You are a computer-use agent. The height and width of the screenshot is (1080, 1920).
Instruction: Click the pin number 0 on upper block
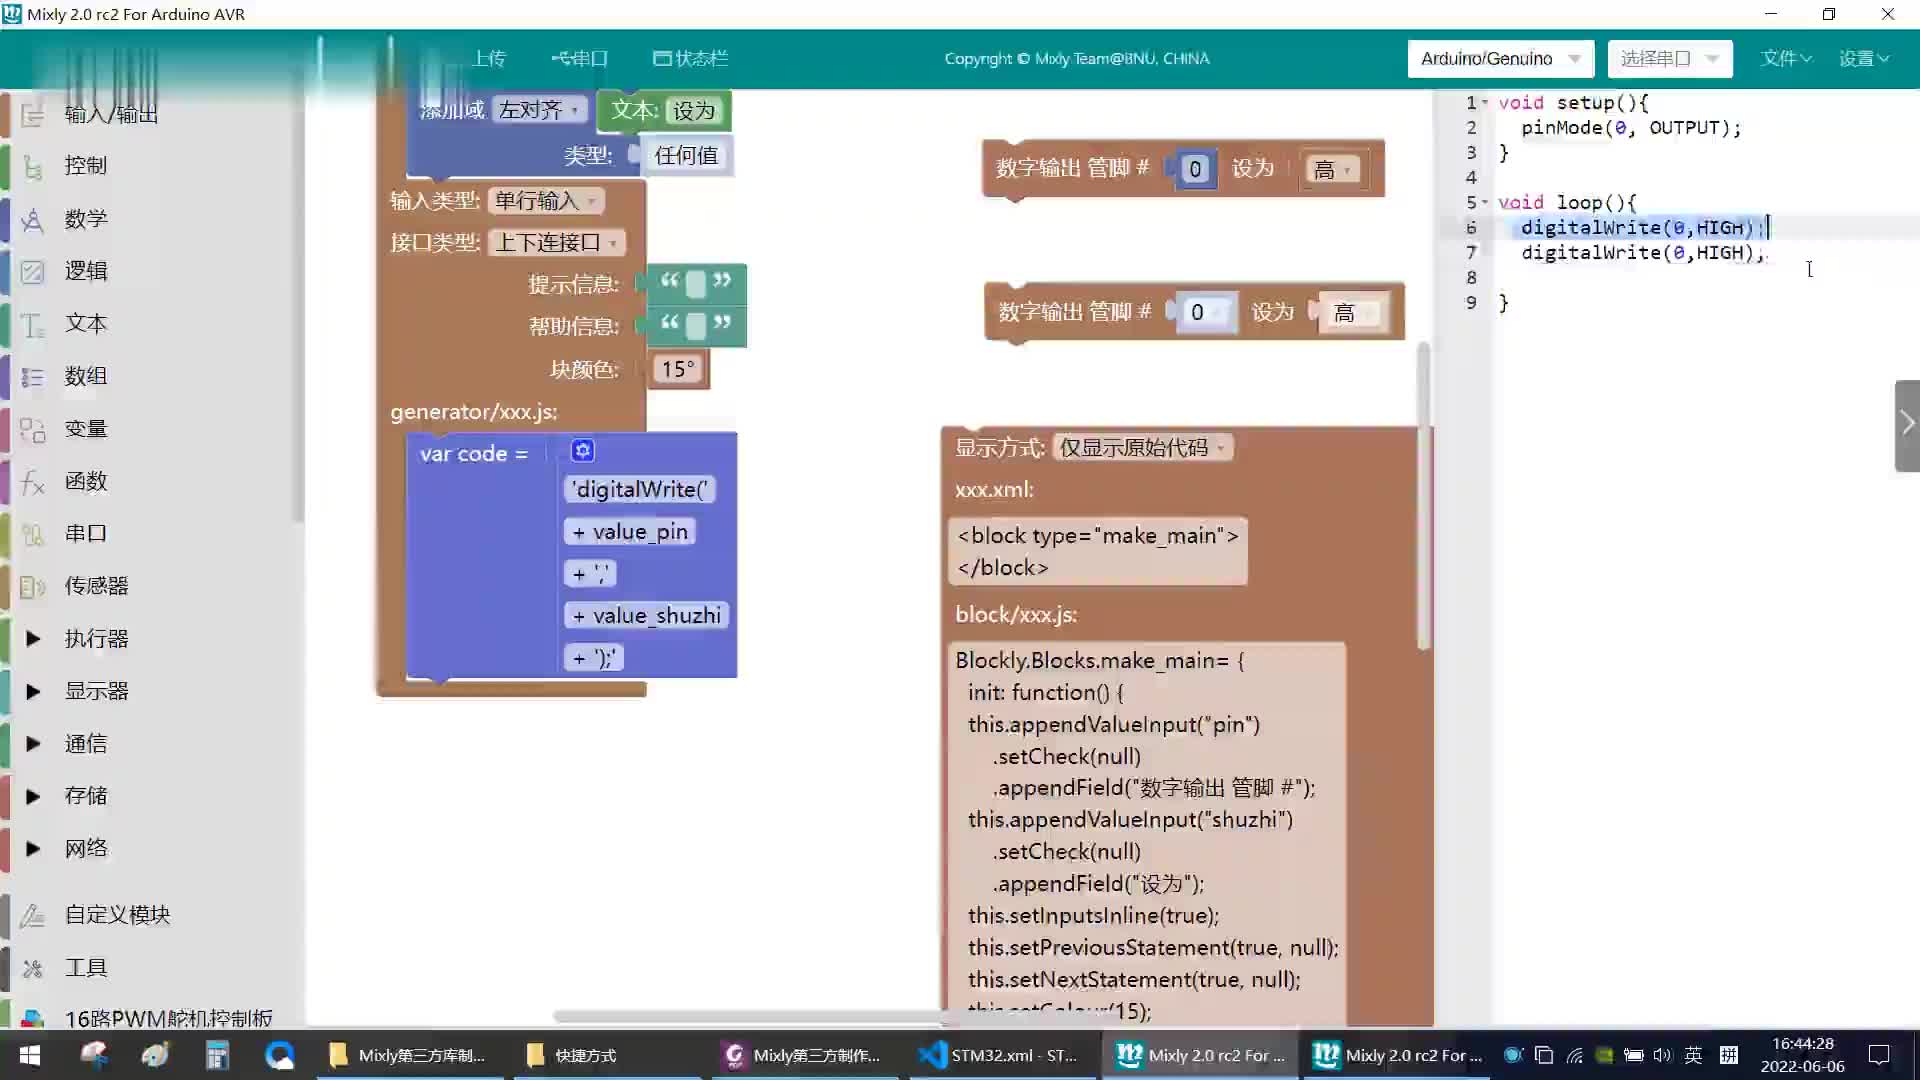click(x=1195, y=170)
